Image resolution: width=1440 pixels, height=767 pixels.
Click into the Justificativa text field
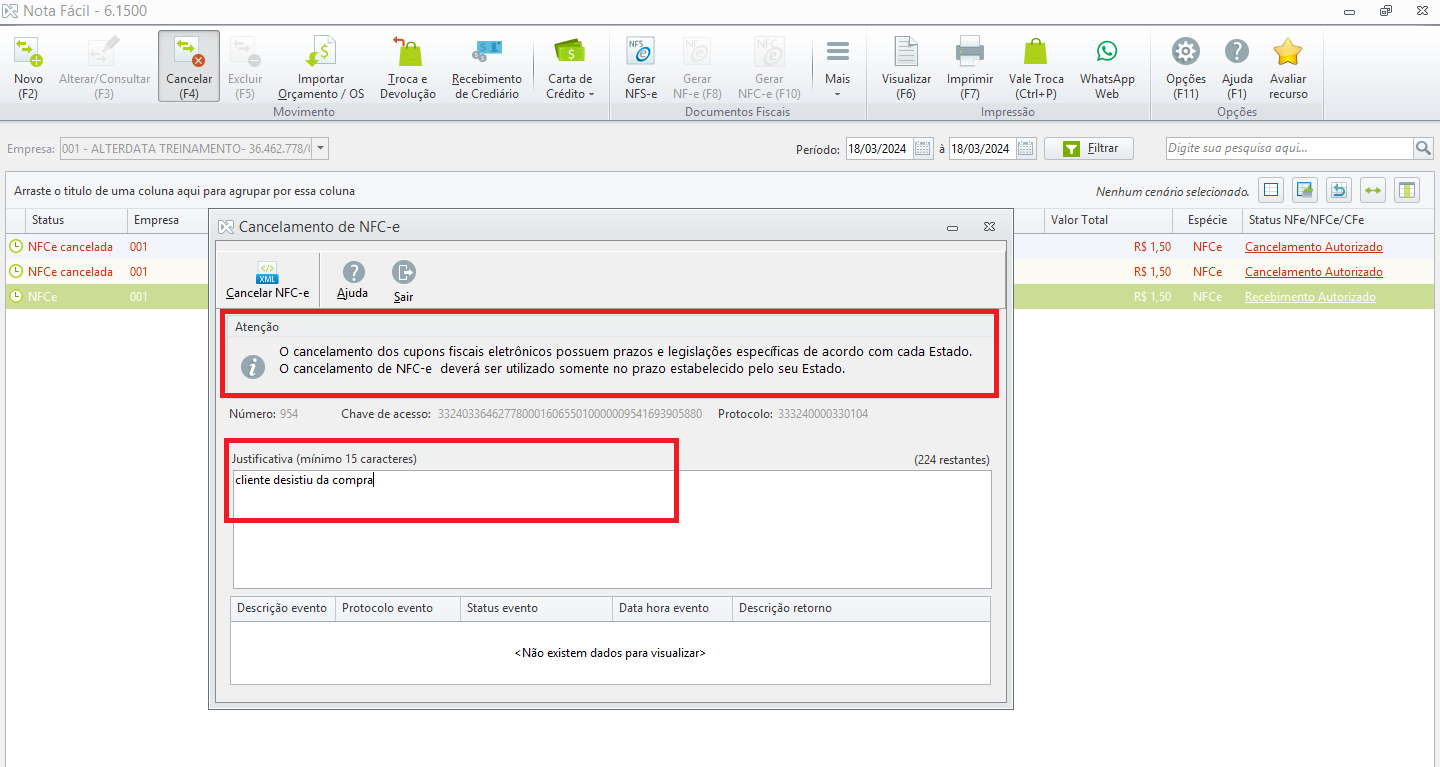pyautogui.click(x=612, y=529)
